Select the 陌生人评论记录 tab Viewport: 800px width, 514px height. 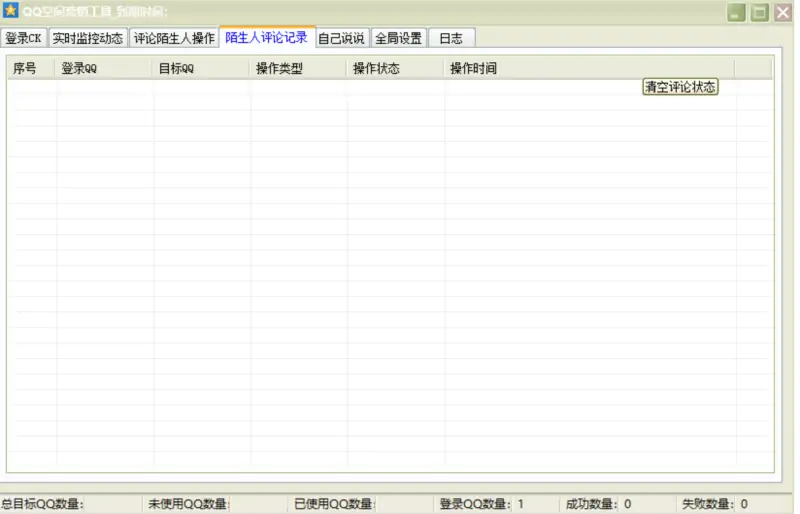(x=266, y=38)
